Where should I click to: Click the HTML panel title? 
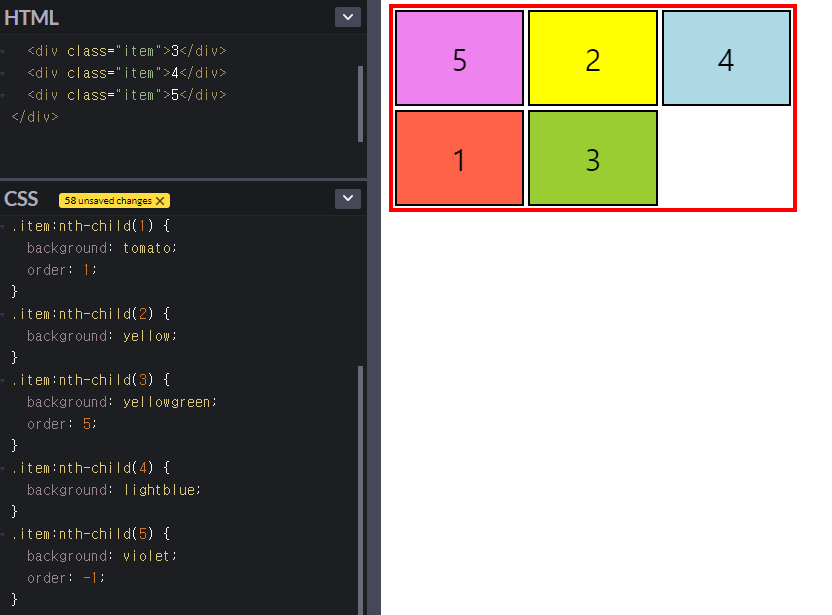point(31,18)
